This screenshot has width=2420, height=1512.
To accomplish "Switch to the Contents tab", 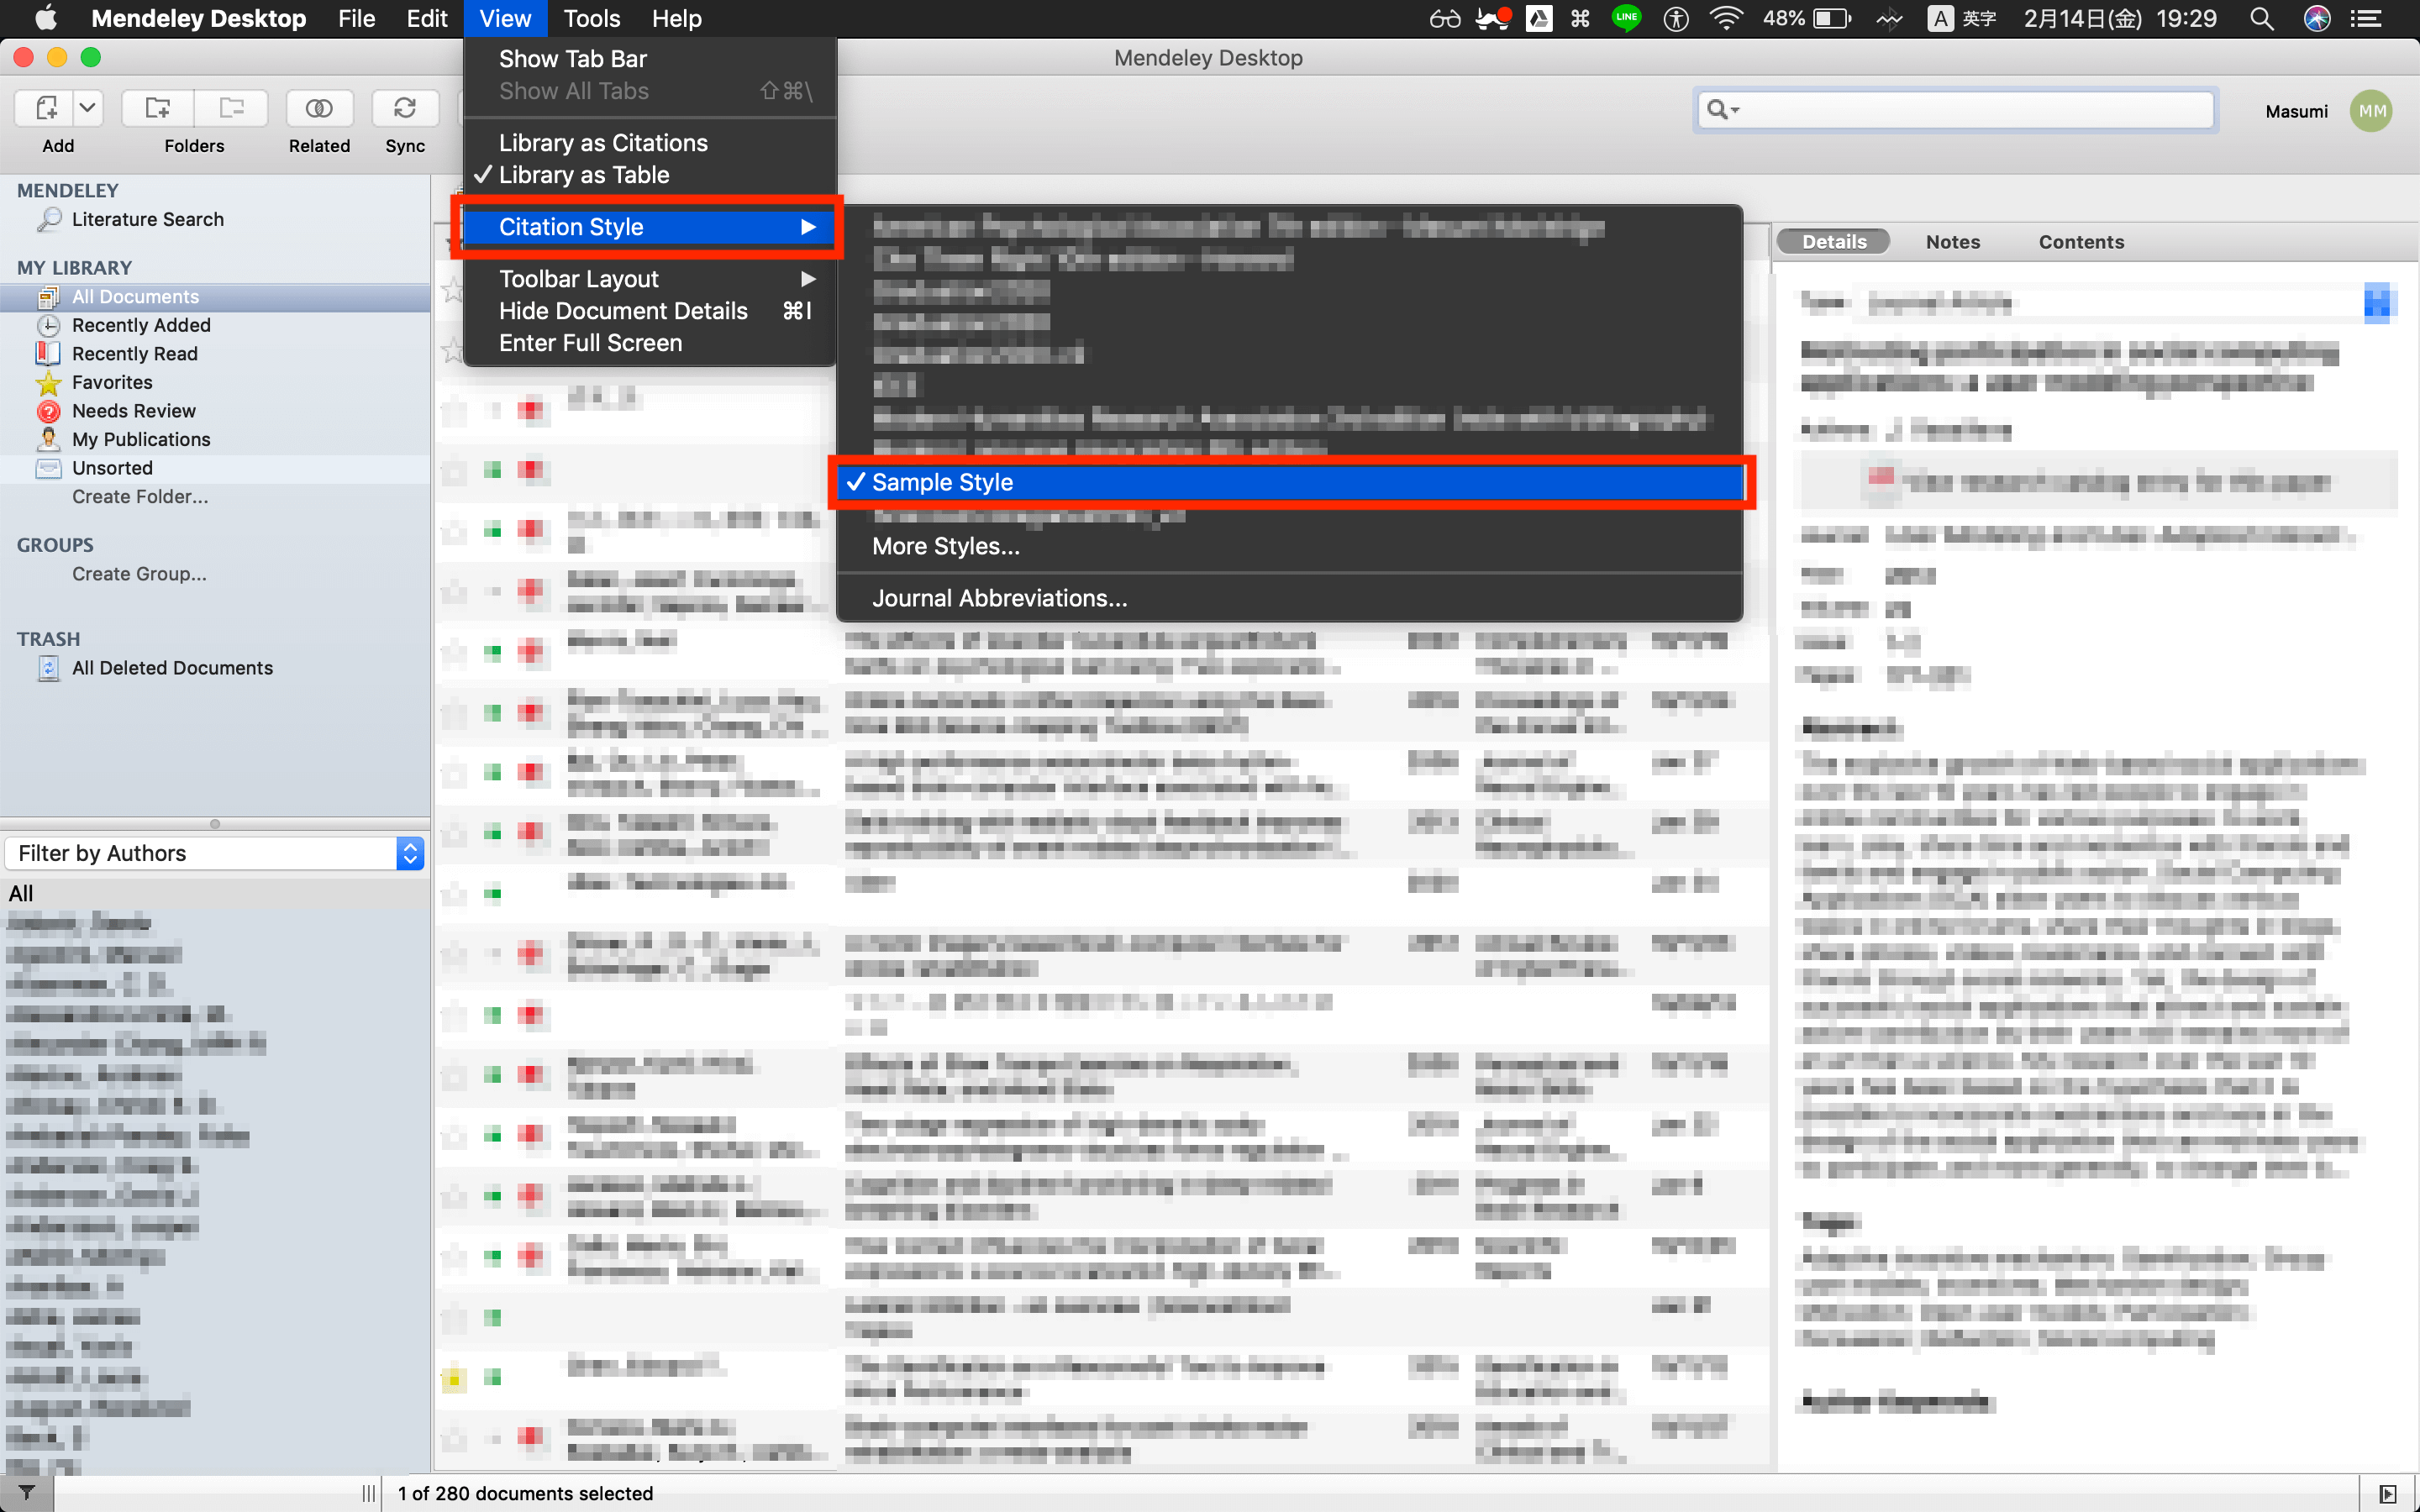I will (2081, 241).
